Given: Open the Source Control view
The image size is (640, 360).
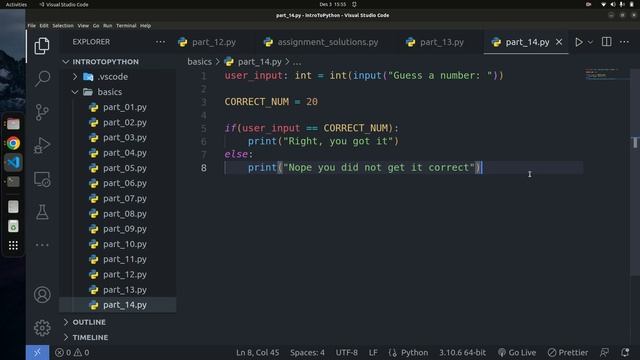Looking at the screenshot, I should click(42, 112).
